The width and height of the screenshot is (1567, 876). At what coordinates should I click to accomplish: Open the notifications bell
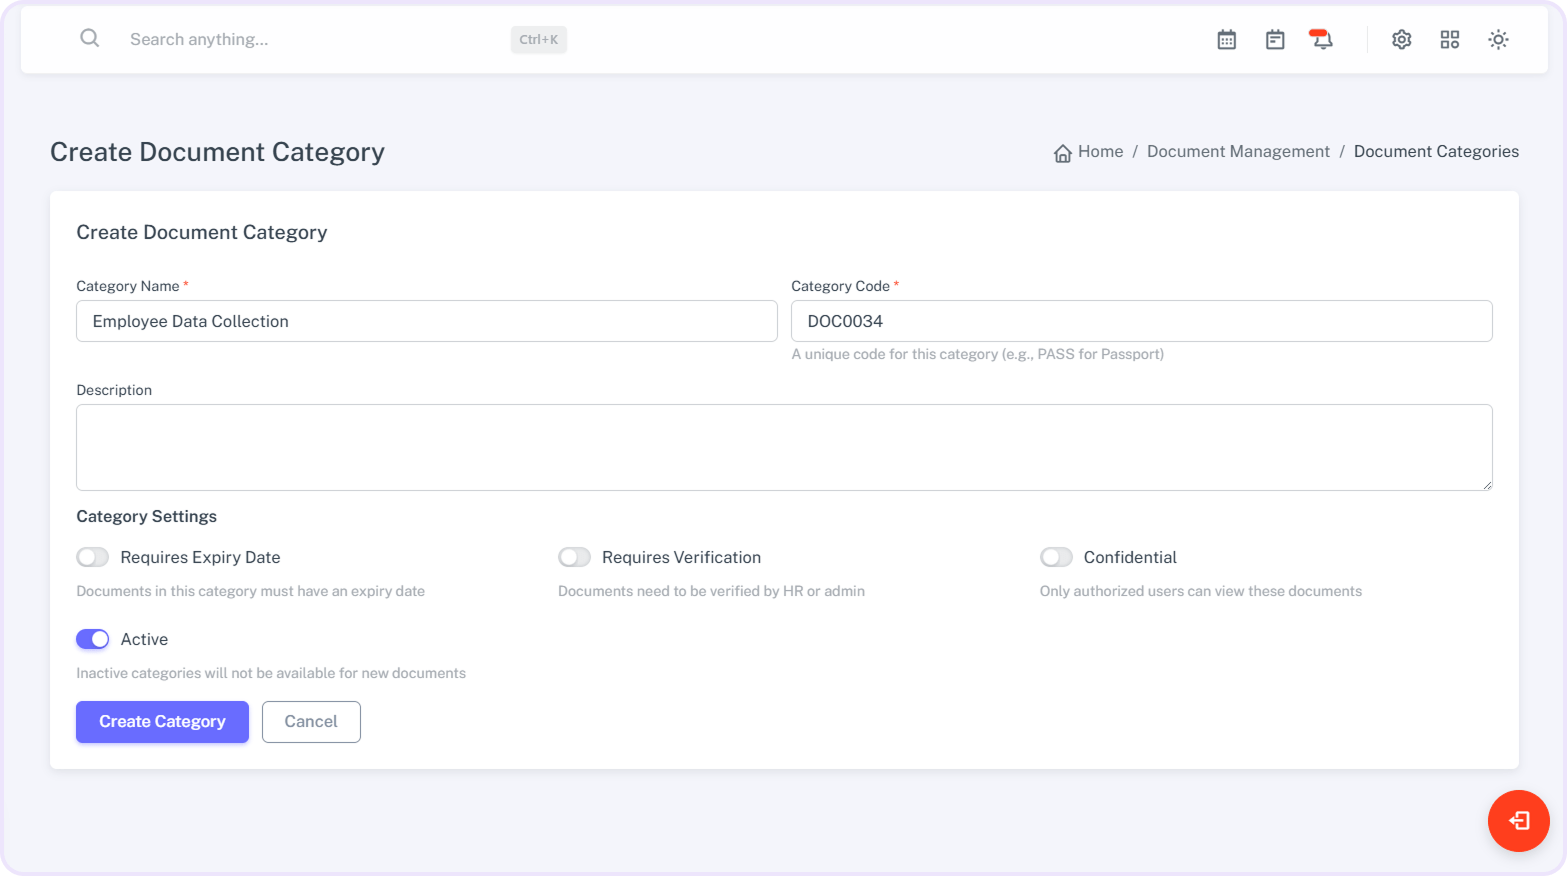point(1321,40)
